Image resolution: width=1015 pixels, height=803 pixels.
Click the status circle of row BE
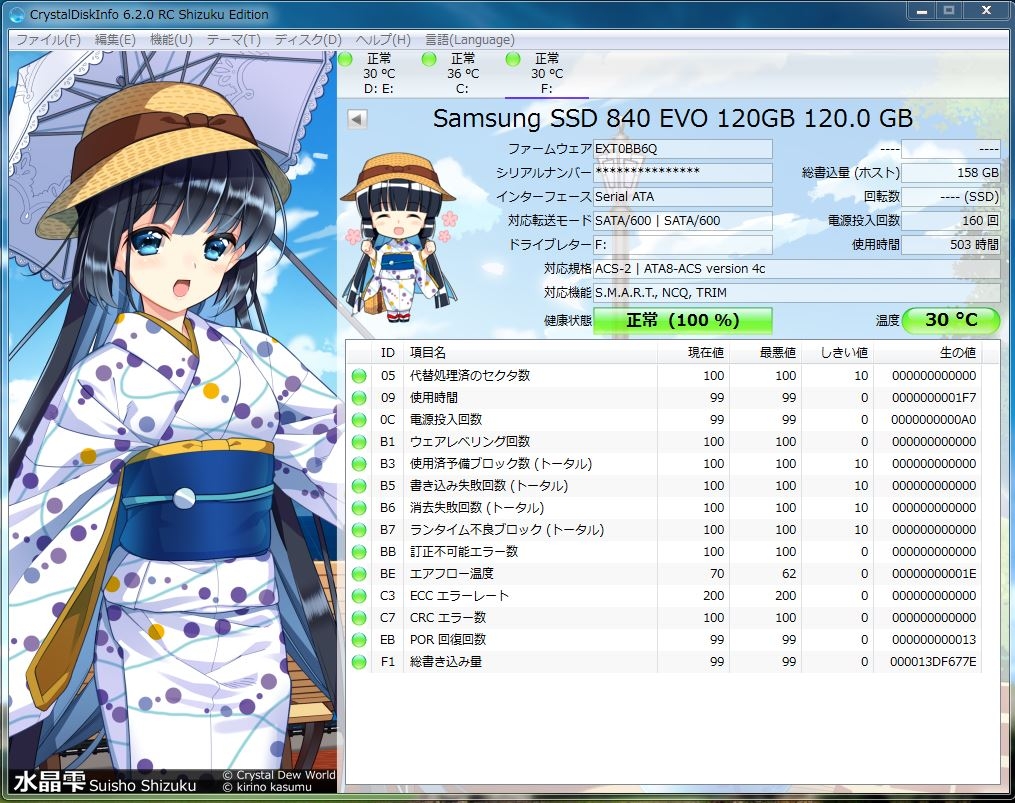tap(359, 574)
